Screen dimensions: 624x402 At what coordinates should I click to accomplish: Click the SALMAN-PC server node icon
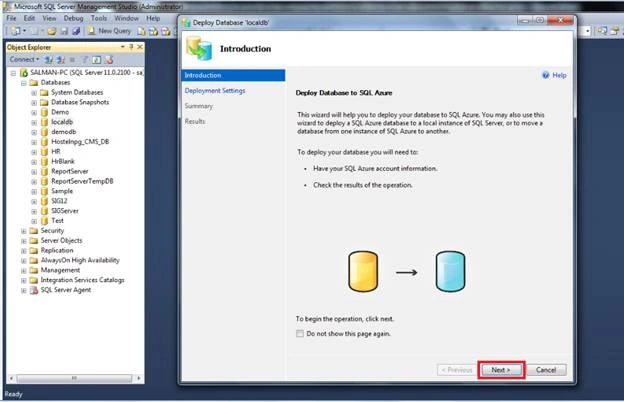[24, 72]
